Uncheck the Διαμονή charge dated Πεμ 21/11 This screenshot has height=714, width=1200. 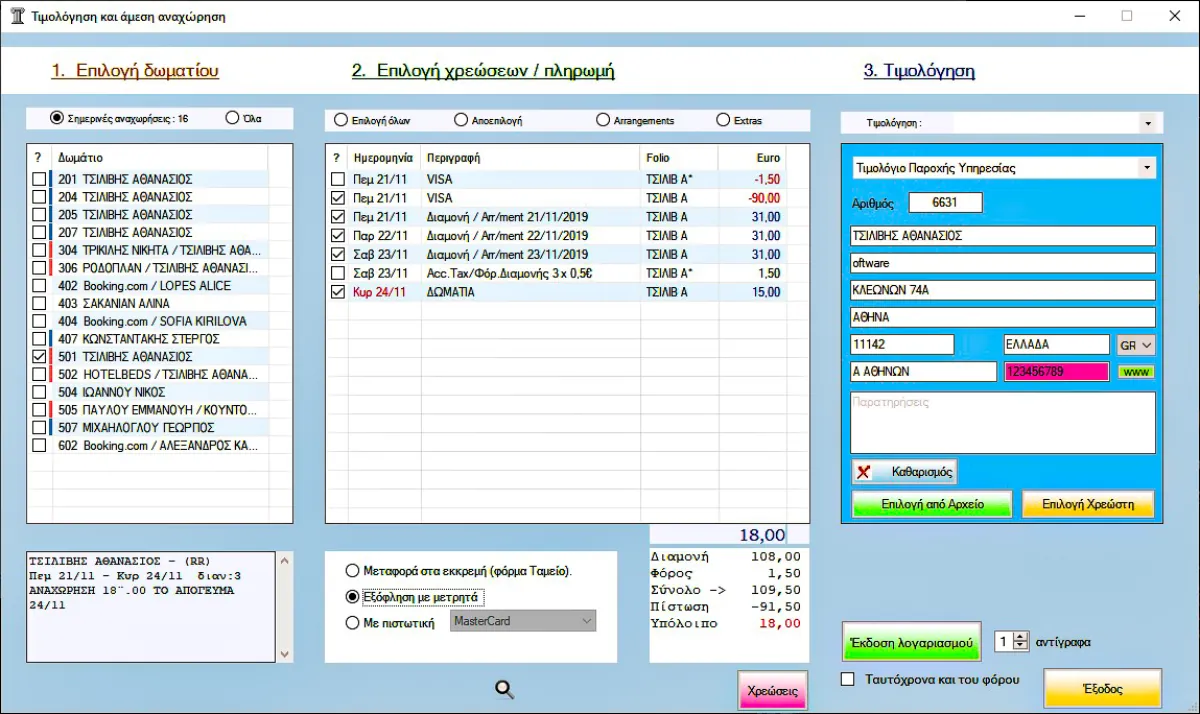[x=338, y=217]
